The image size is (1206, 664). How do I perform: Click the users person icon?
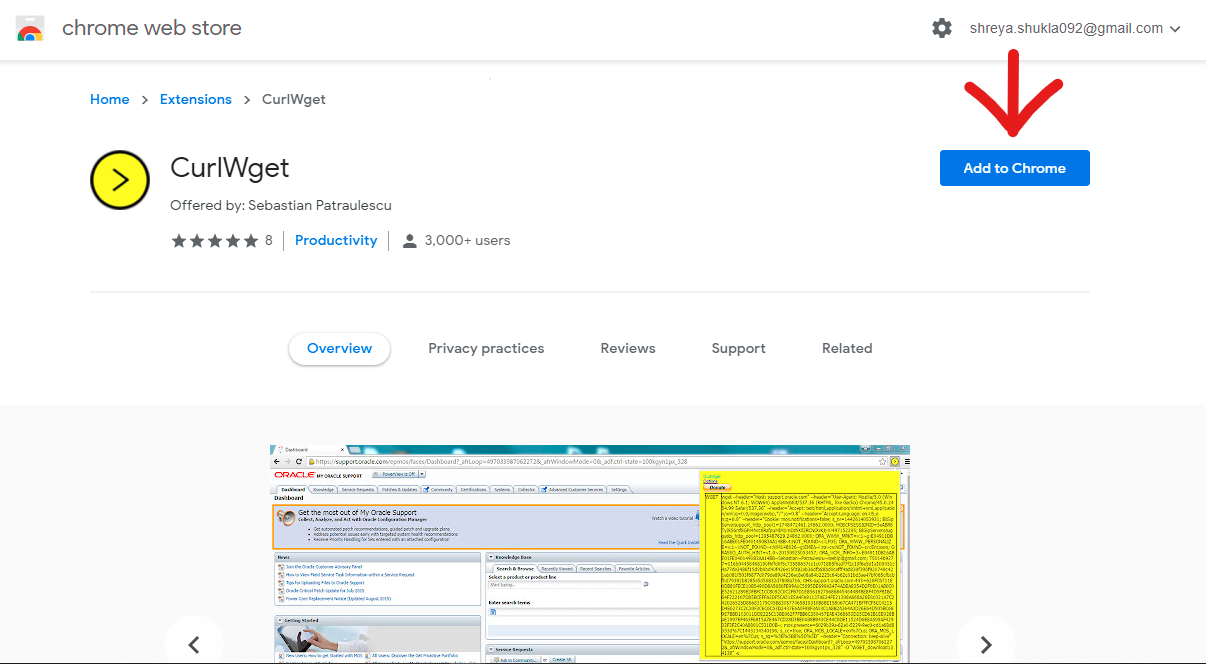click(409, 241)
